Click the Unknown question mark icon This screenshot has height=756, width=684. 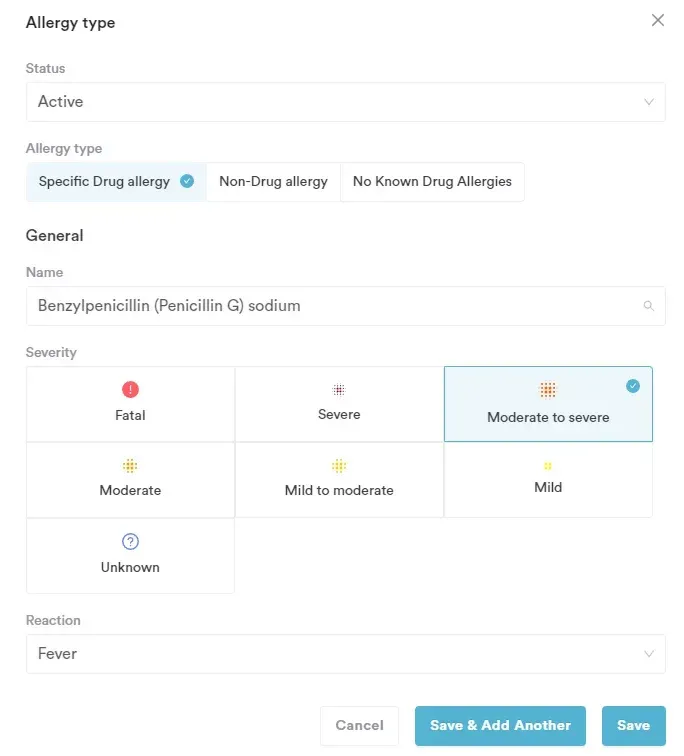click(x=130, y=542)
